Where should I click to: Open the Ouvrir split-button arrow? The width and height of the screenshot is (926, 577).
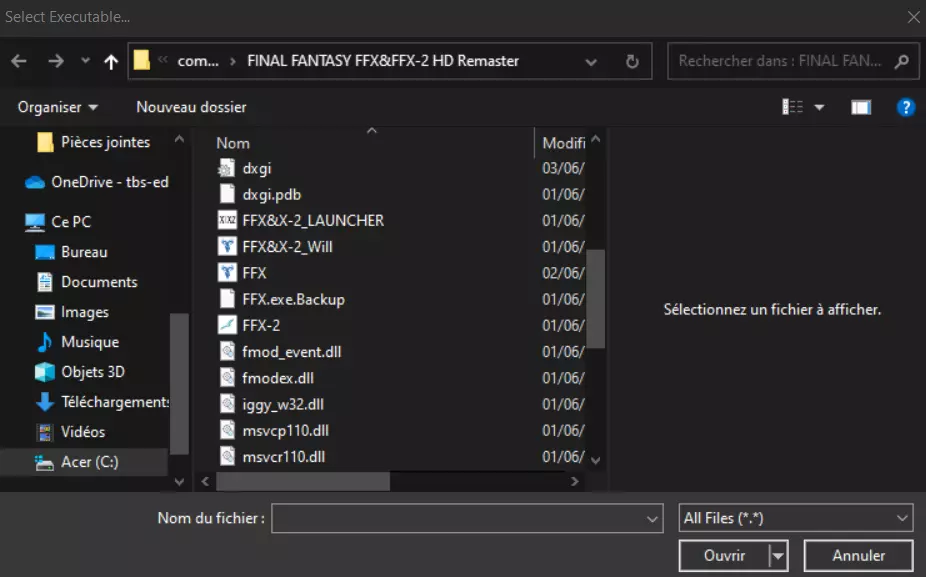point(778,556)
